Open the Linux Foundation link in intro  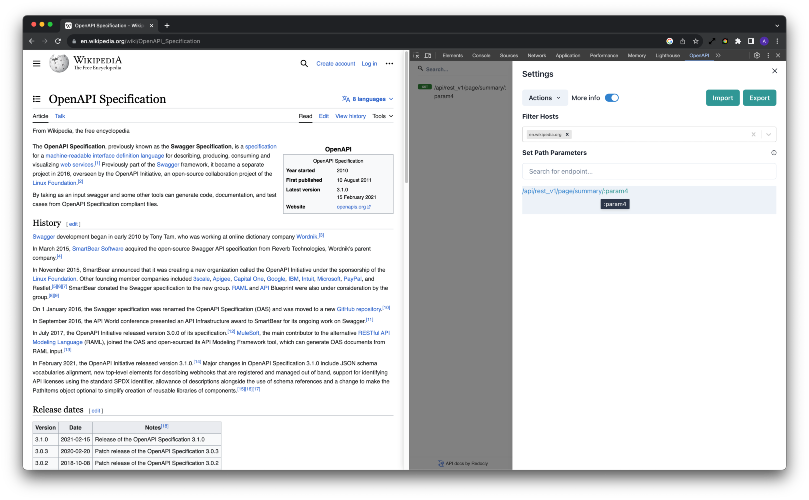click(55, 183)
